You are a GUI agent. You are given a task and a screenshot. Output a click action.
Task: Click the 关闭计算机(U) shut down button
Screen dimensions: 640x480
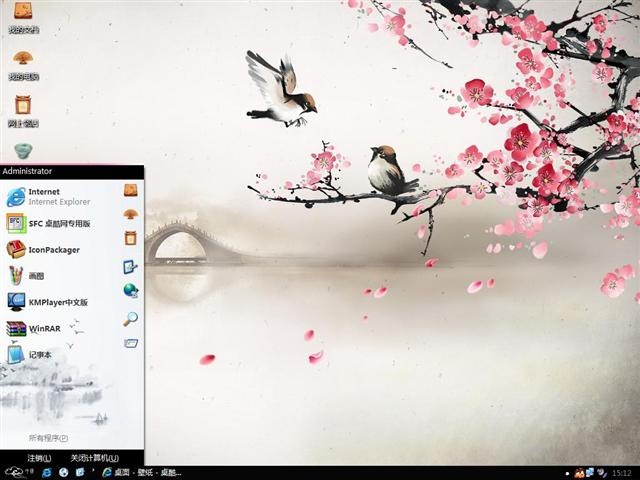95,458
